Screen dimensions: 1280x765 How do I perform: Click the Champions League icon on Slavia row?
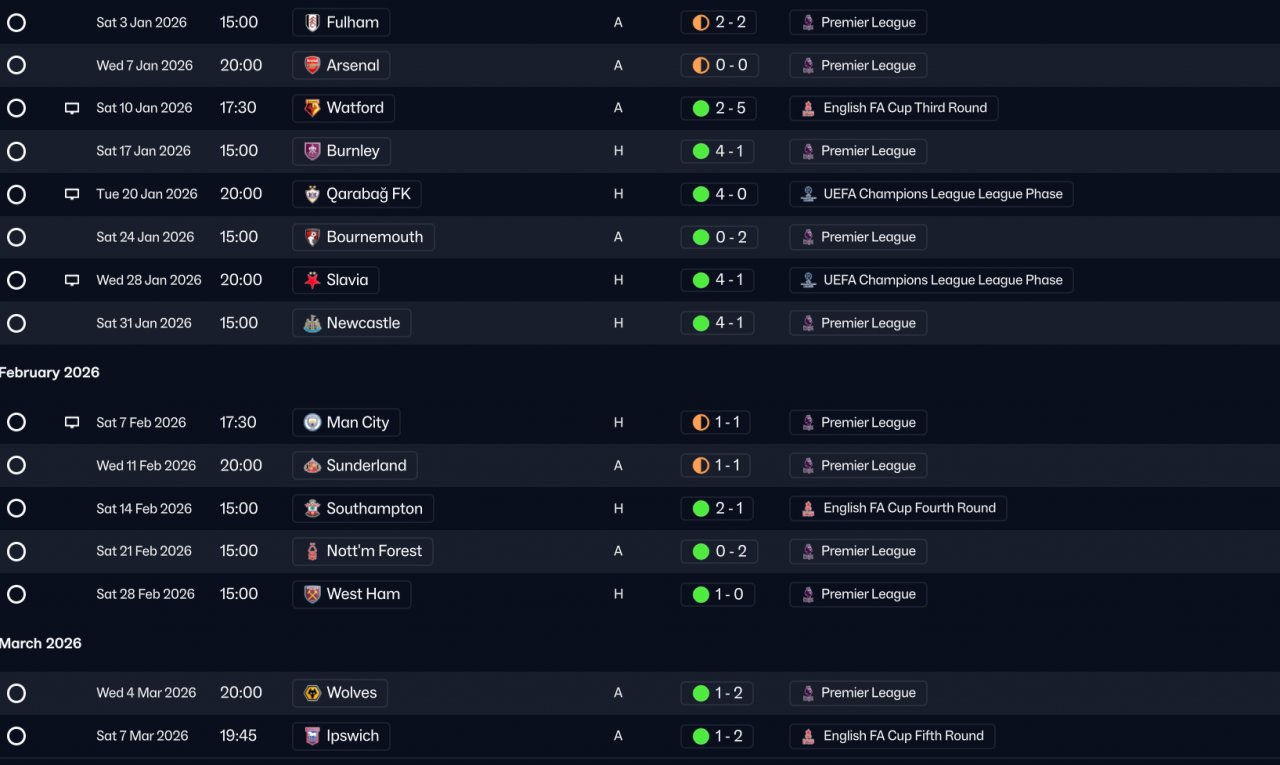coord(808,281)
